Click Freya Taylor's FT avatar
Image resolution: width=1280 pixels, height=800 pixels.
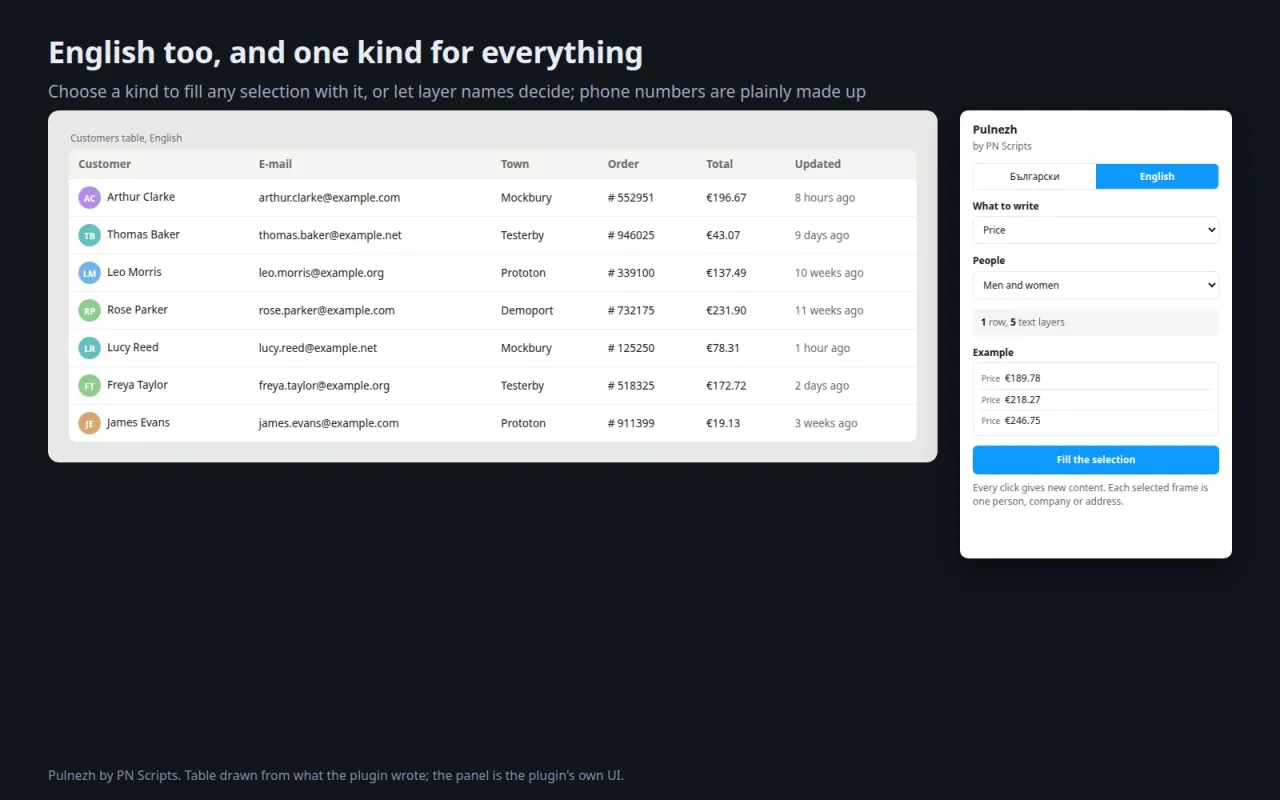click(x=90, y=385)
